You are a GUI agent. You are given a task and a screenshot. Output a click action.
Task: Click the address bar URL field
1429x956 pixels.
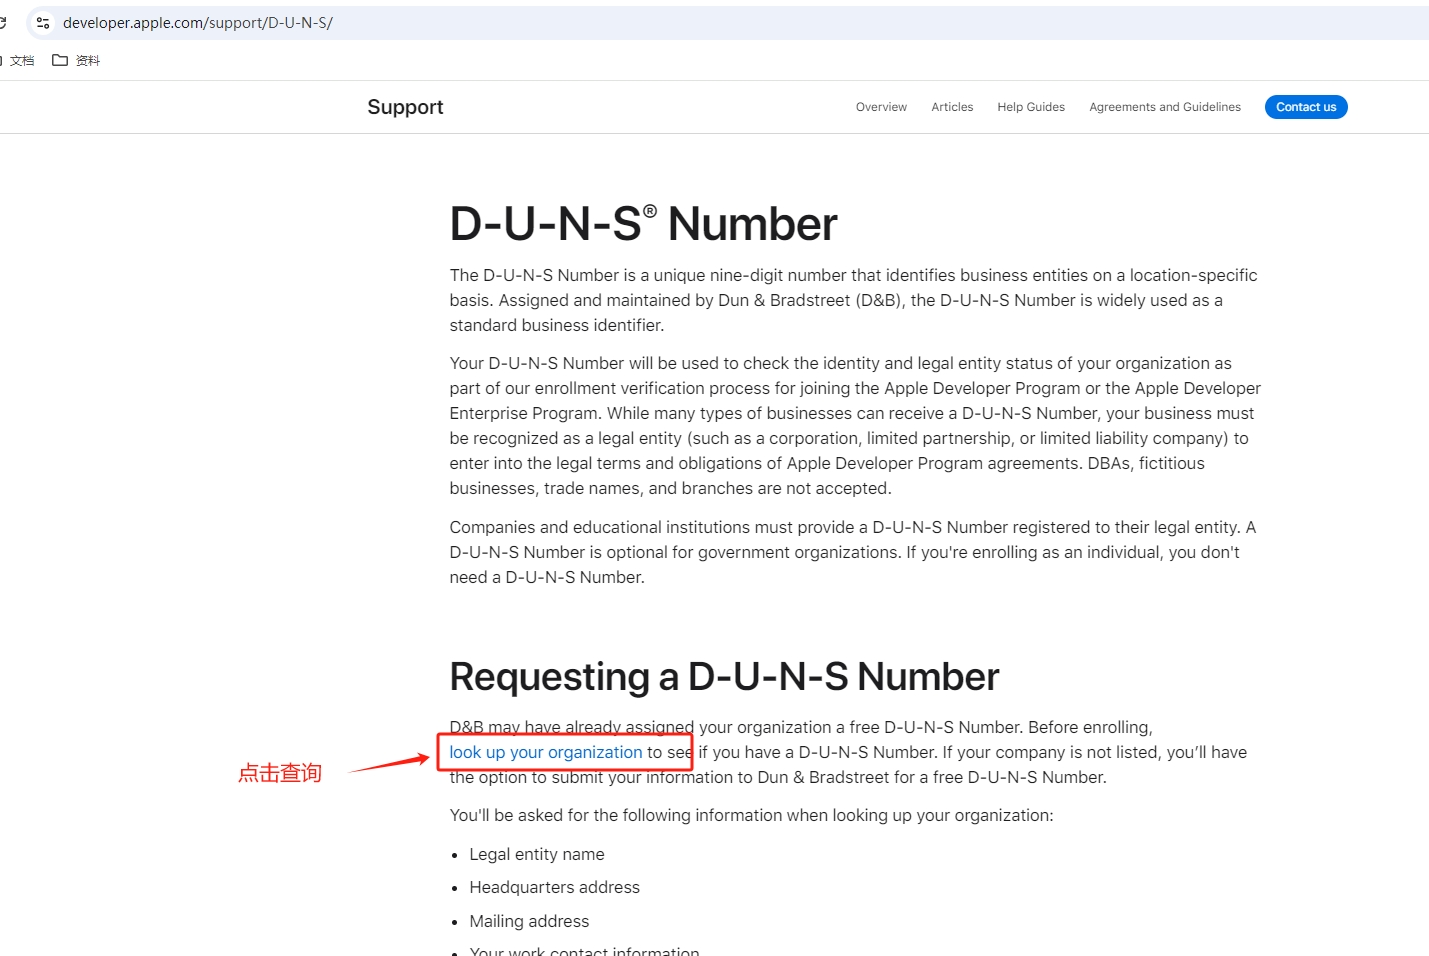[x=740, y=22]
